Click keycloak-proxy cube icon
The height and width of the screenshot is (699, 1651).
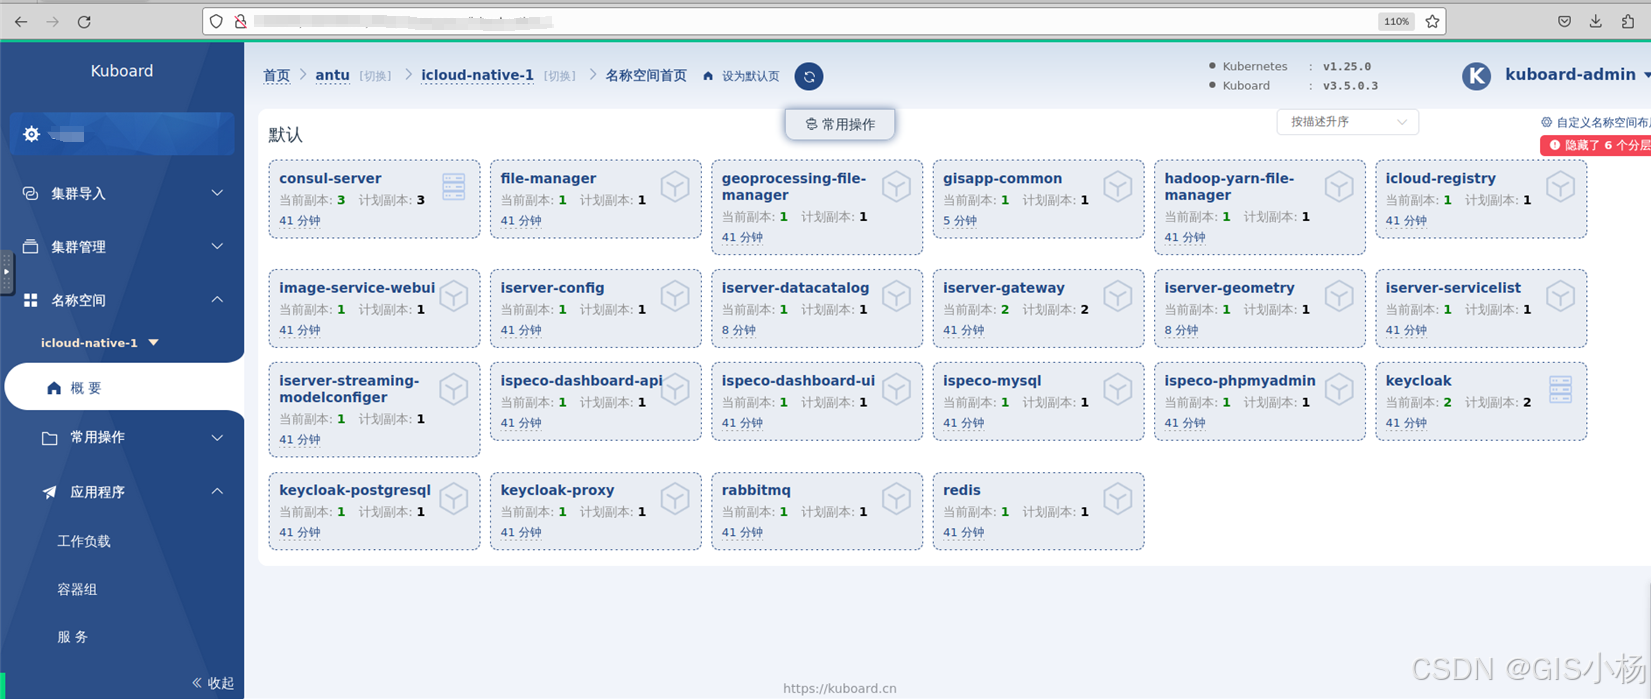tap(675, 498)
